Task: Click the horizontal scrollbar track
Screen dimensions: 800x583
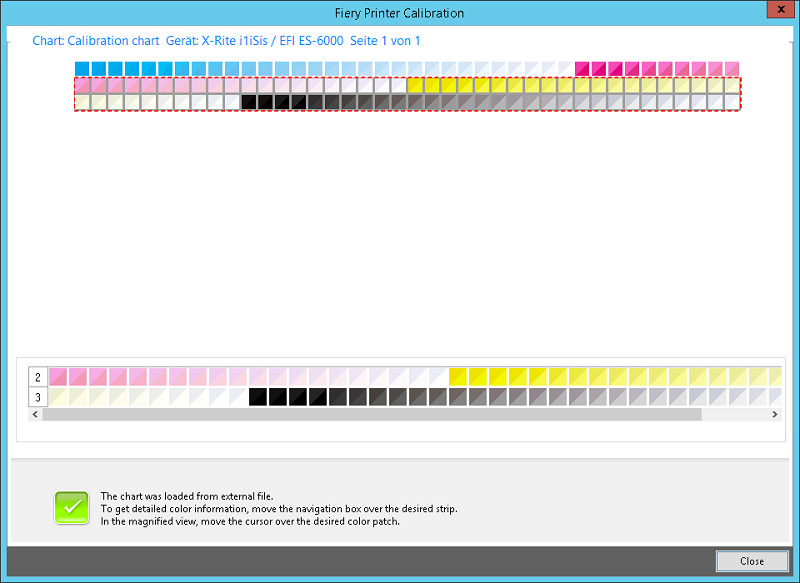Action: (400, 414)
